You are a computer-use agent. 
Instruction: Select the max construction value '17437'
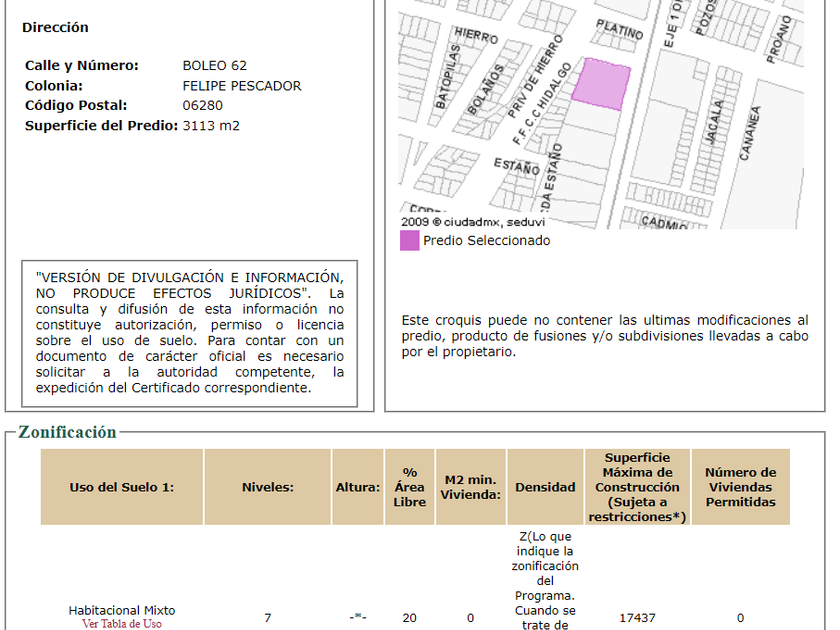638,618
